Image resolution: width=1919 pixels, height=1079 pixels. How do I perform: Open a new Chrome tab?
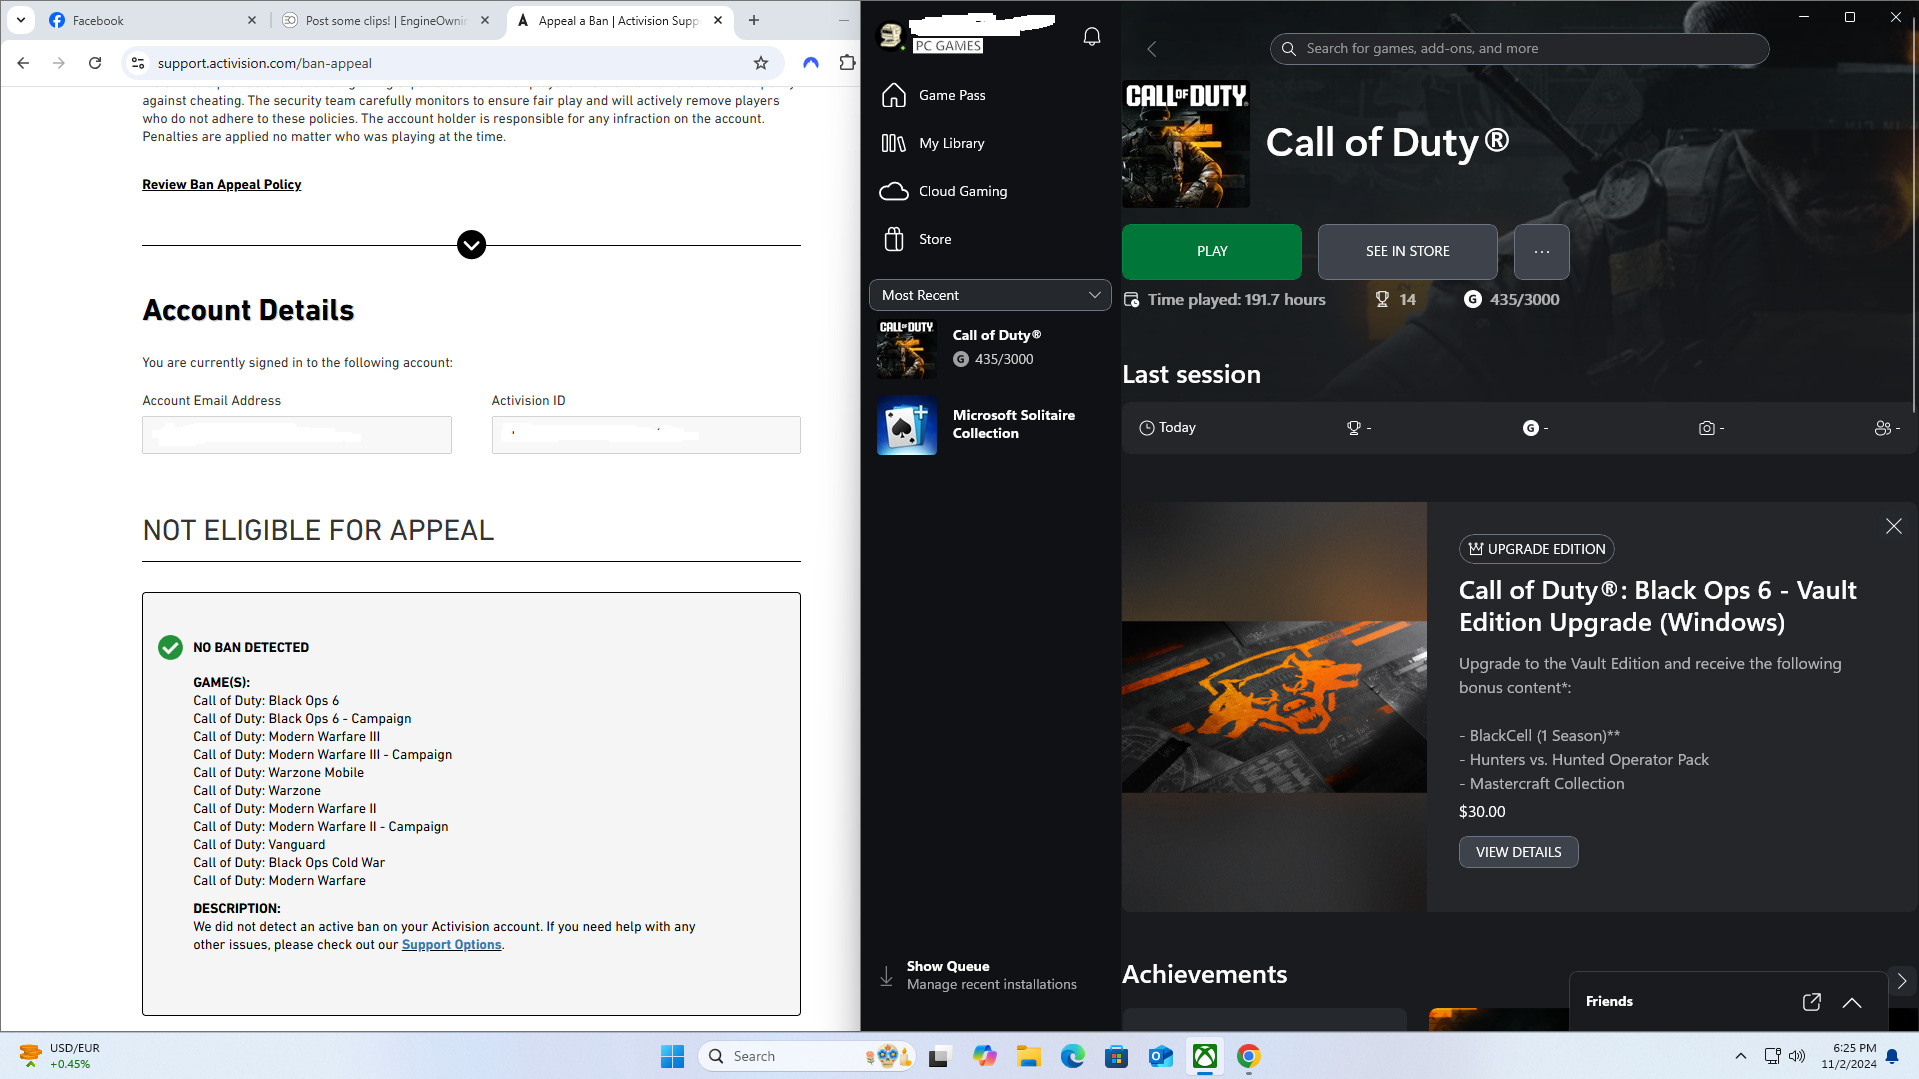pyautogui.click(x=754, y=20)
